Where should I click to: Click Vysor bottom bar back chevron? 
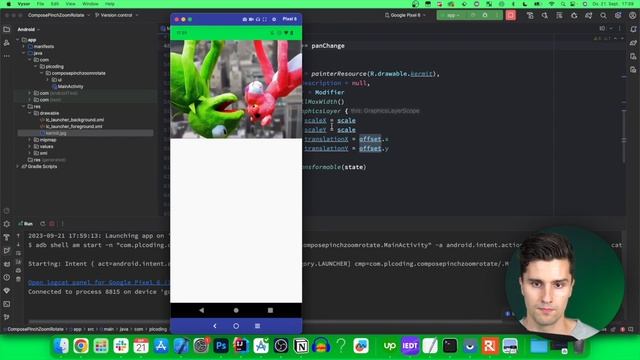215,326
